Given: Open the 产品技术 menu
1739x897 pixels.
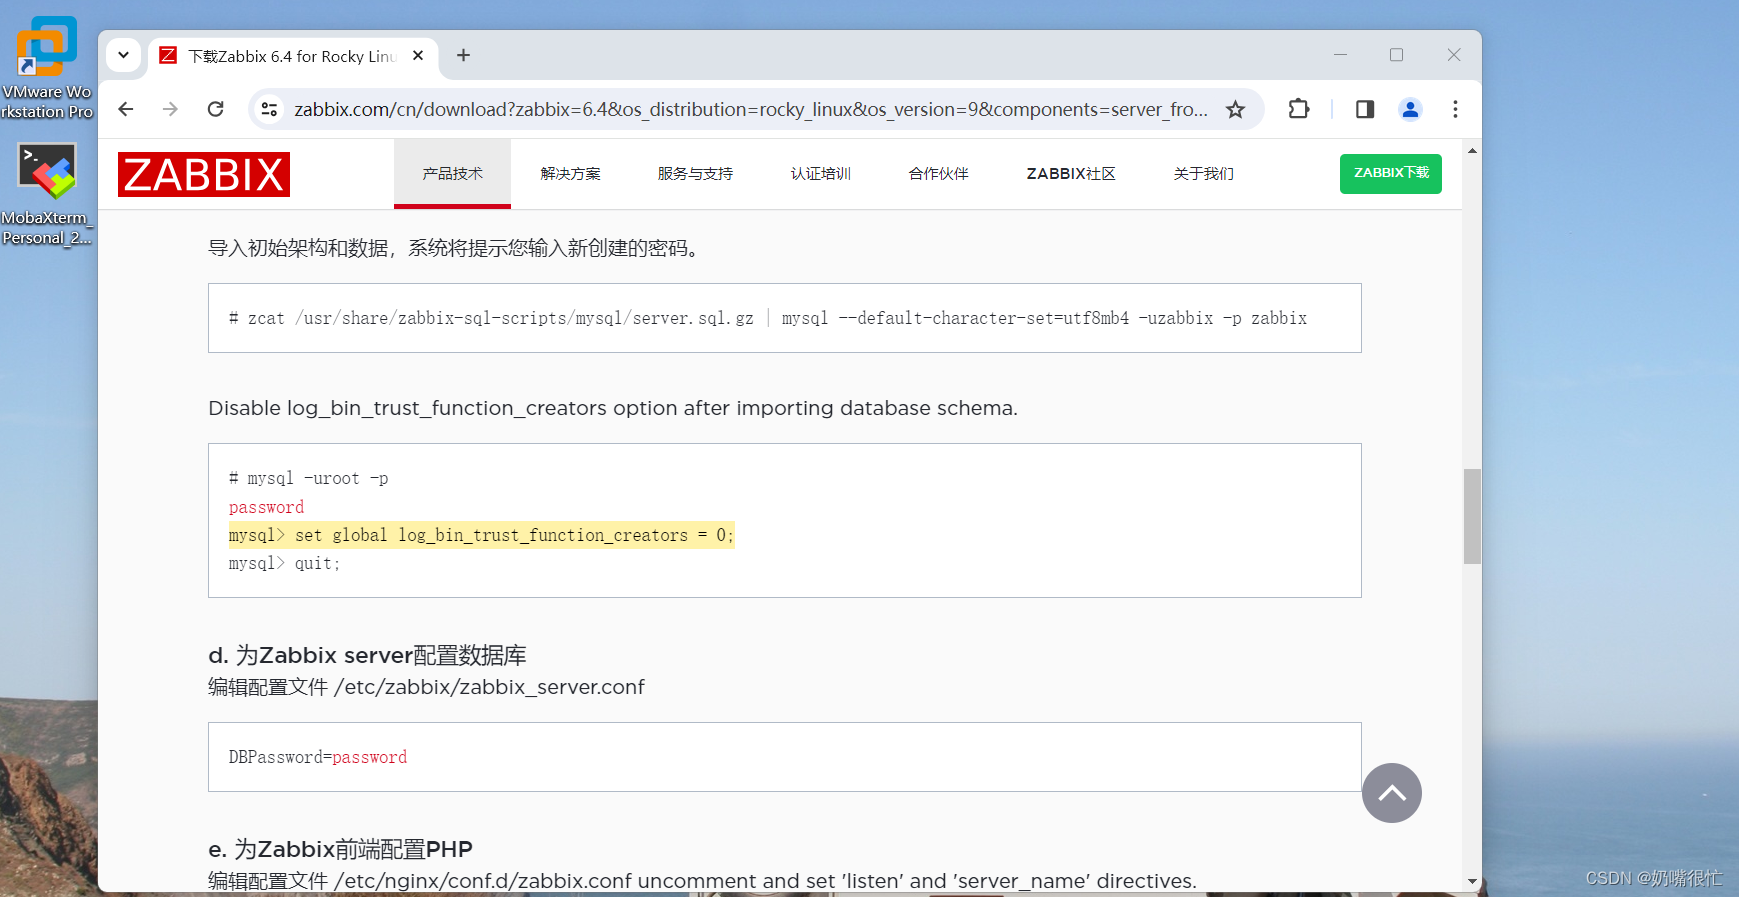Looking at the screenshot, I should pos(452,173).
